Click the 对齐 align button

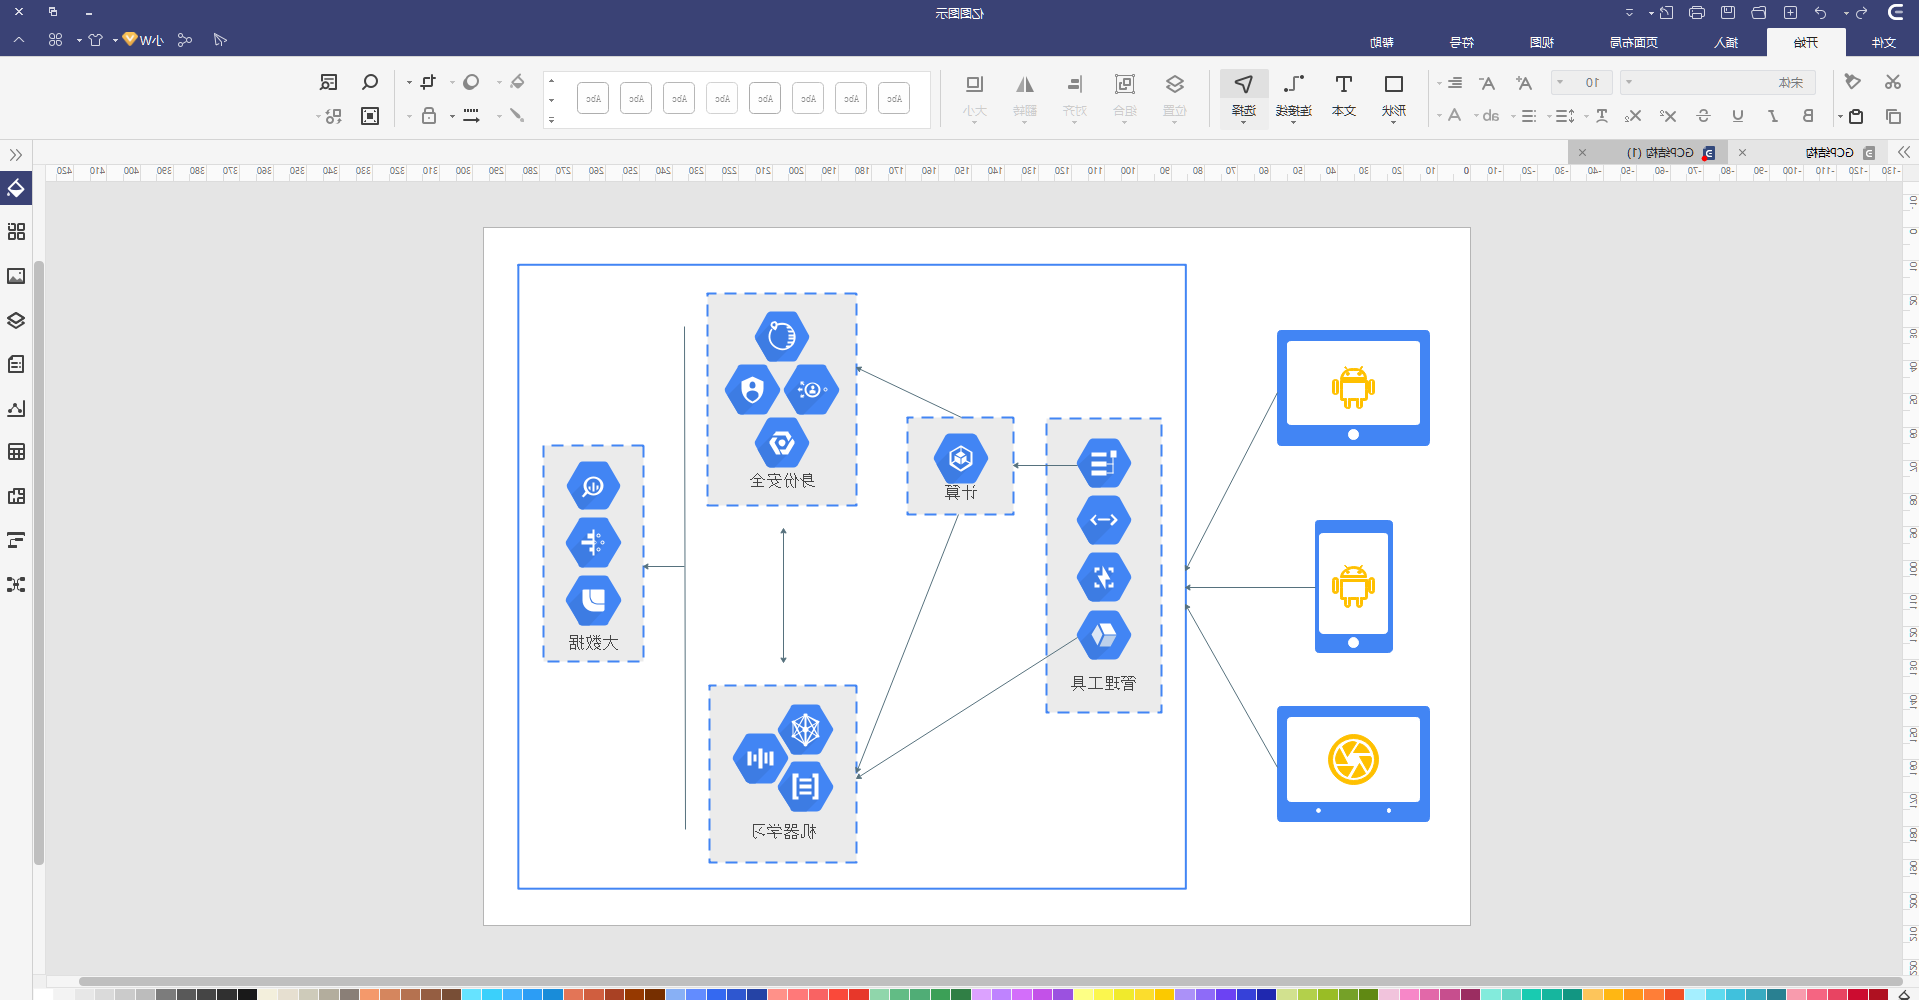pos(1075,96)
